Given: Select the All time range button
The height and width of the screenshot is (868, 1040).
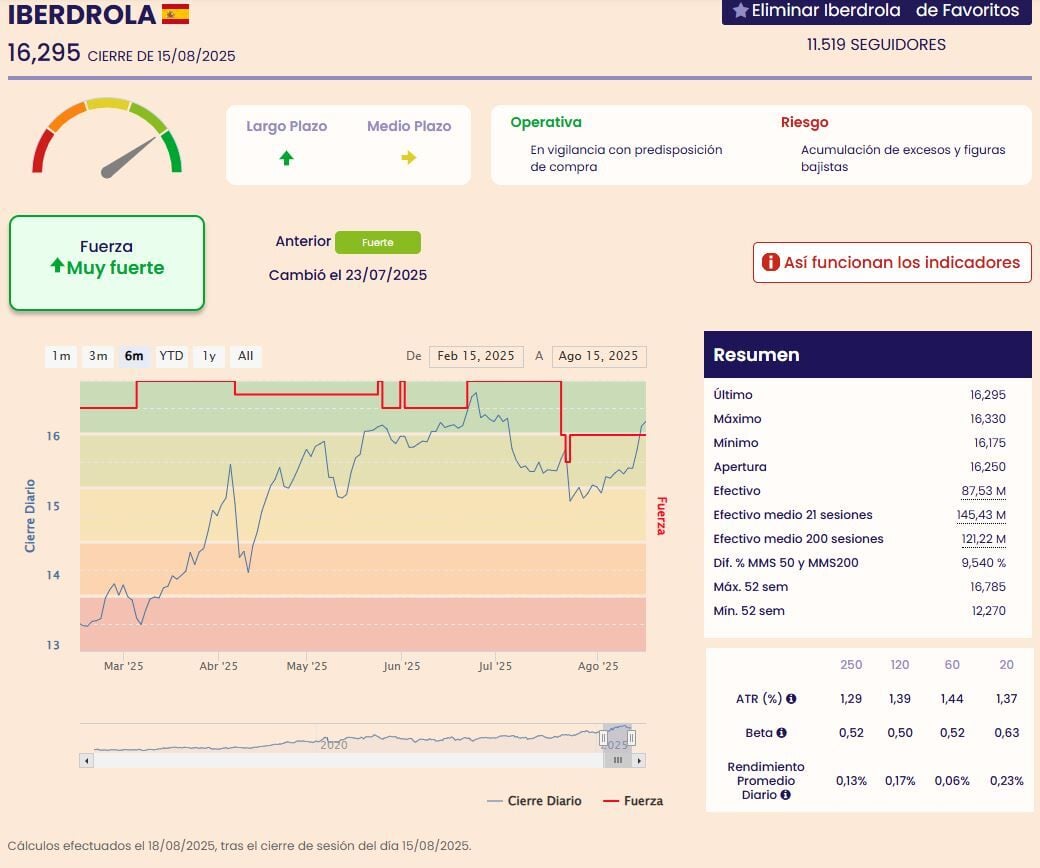Looking at the screenshot, I should coord(246,356).
